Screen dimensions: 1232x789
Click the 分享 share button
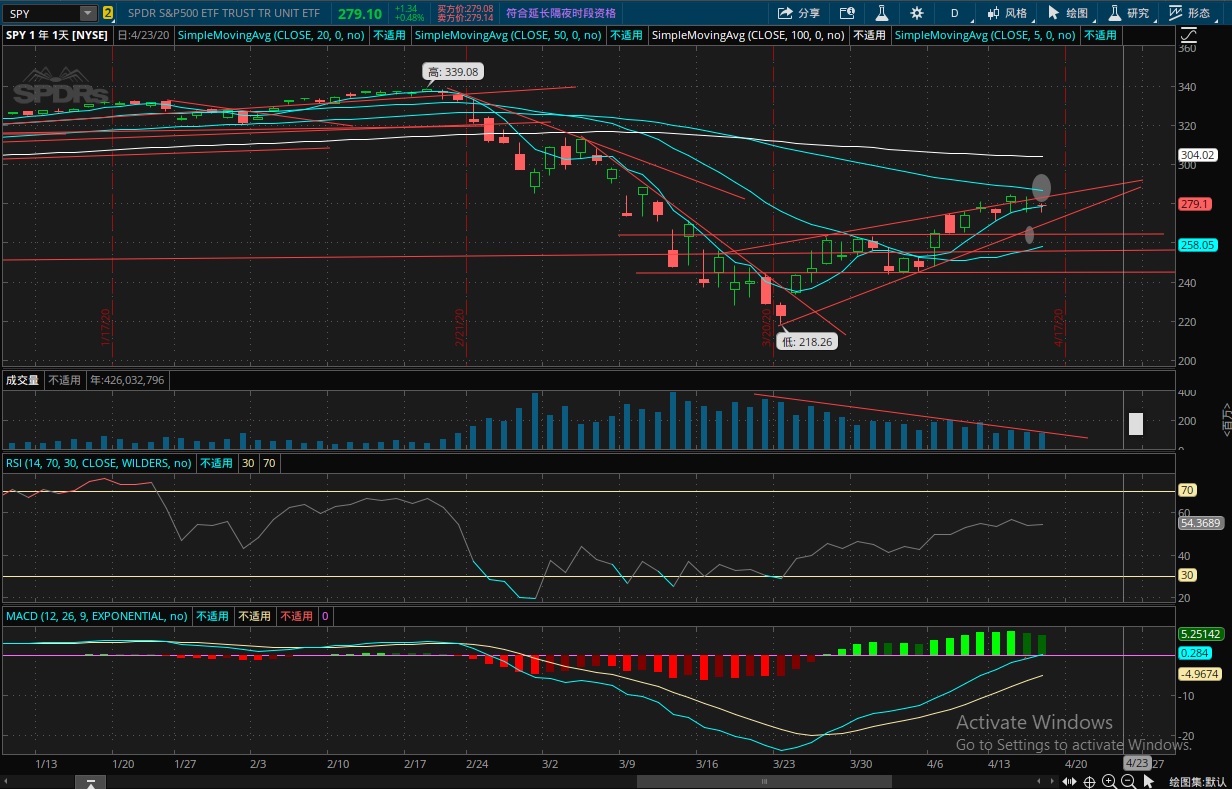click(799, 13)
